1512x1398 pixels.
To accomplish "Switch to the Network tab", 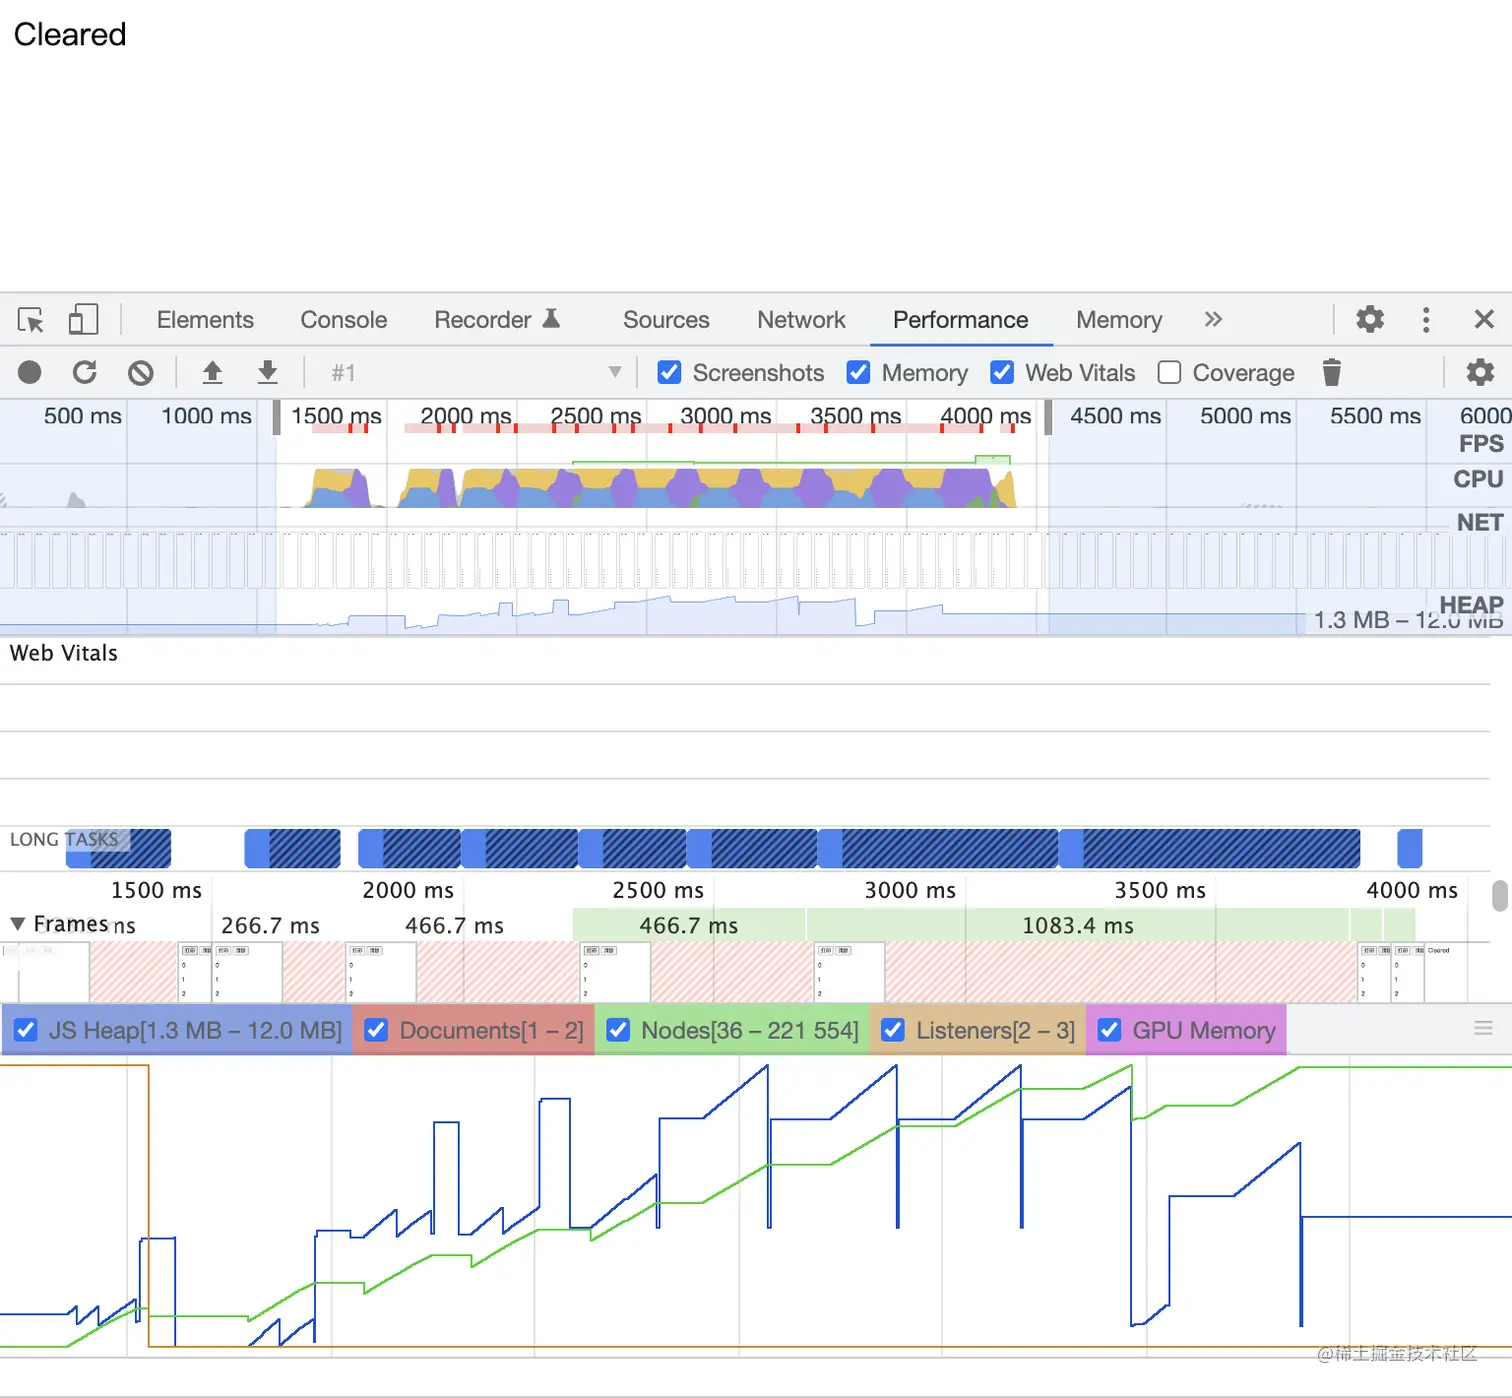I will pos(801,320).
